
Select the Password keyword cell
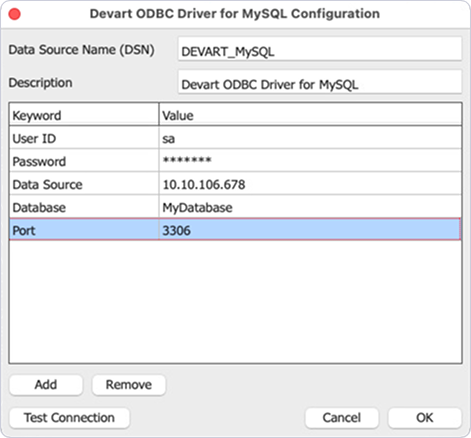[84, 161]
